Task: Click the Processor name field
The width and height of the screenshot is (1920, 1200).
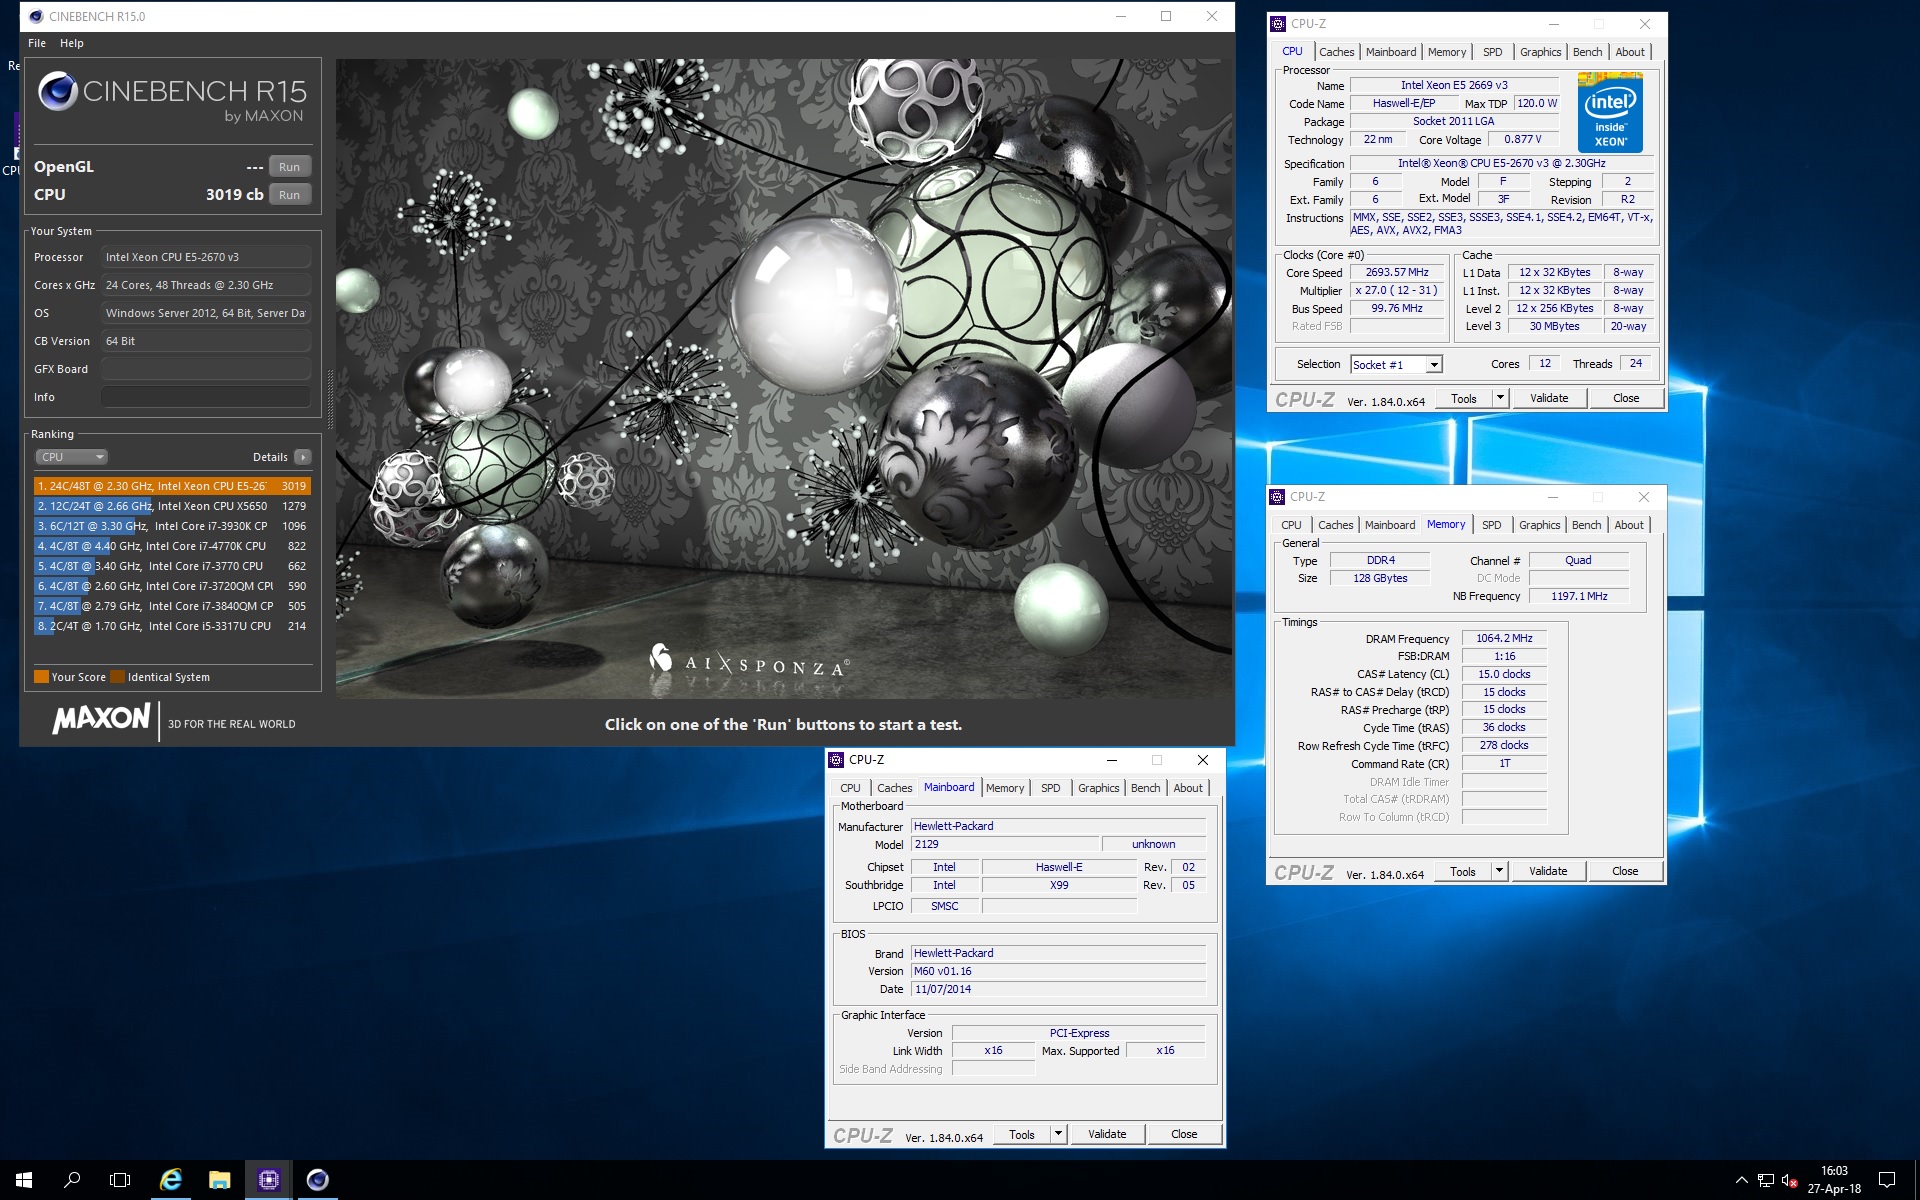Action: point(205,257)
